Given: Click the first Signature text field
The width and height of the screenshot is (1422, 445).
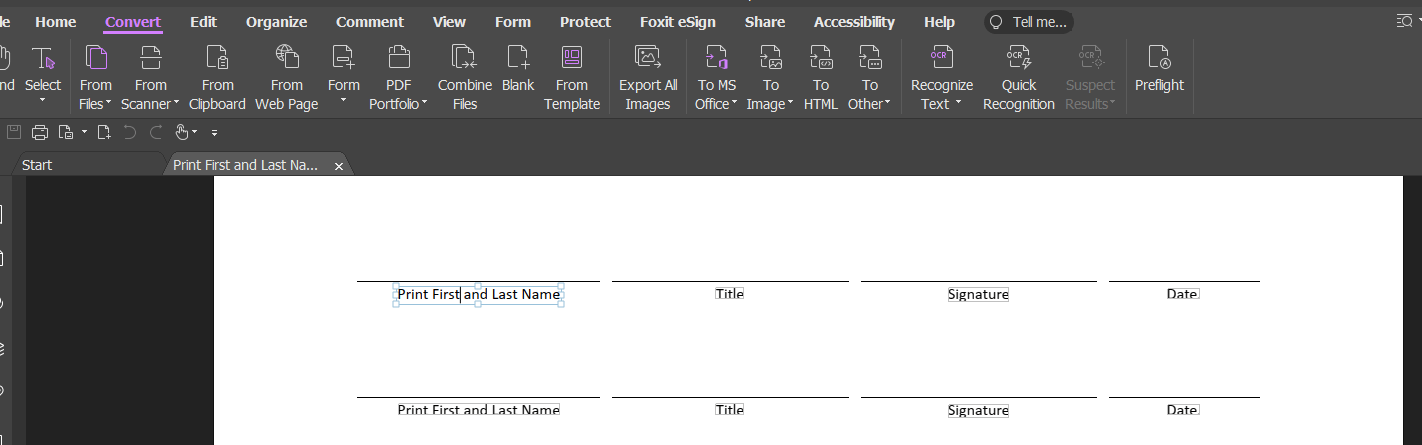Looking at the screenshot, I should coord(978,295).
